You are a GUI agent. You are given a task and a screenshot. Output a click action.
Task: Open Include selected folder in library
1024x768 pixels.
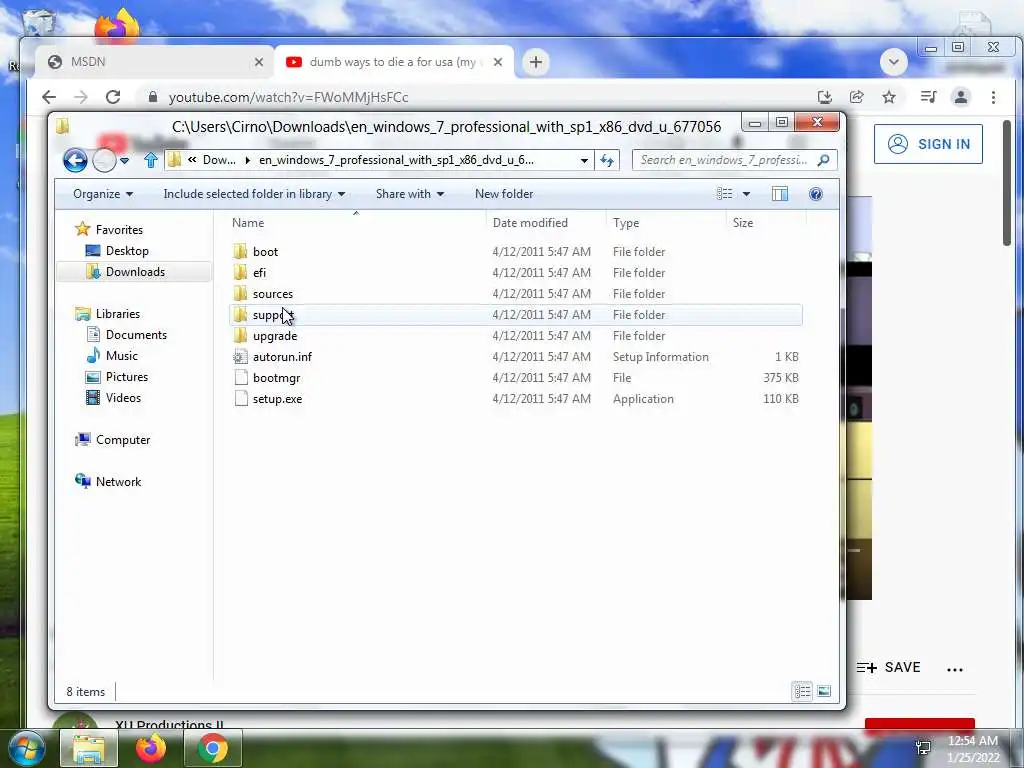tap(254, 194)
